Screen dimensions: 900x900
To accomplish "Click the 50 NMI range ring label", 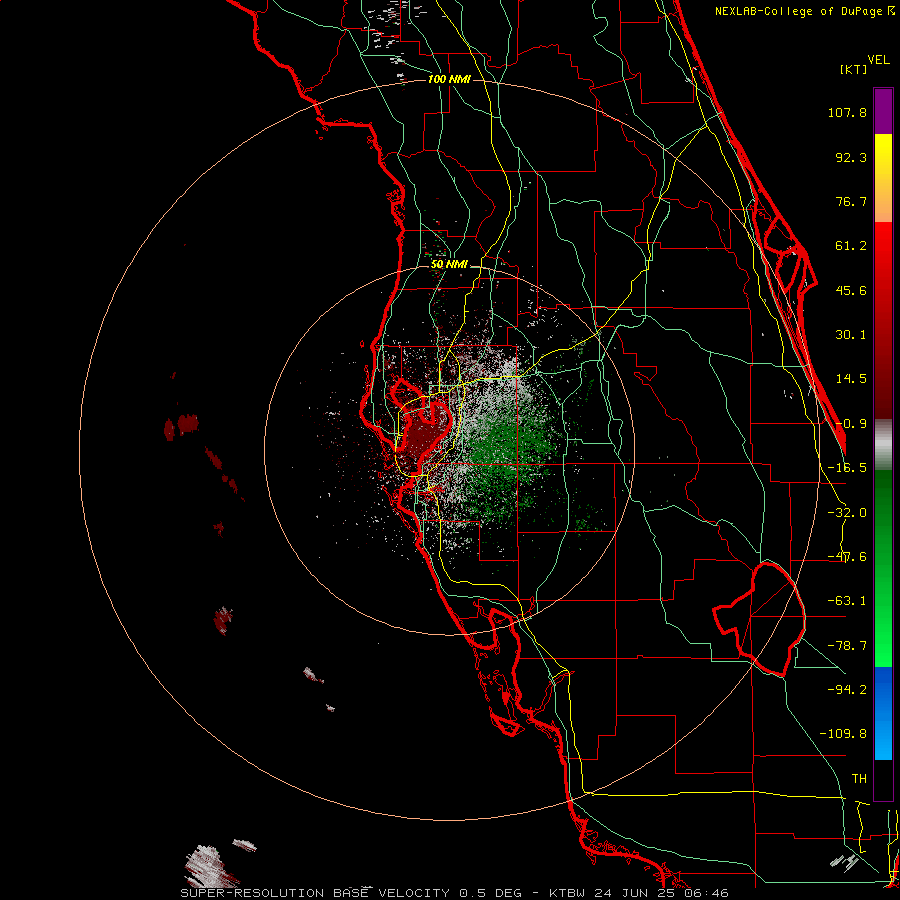I will (449, 265).
